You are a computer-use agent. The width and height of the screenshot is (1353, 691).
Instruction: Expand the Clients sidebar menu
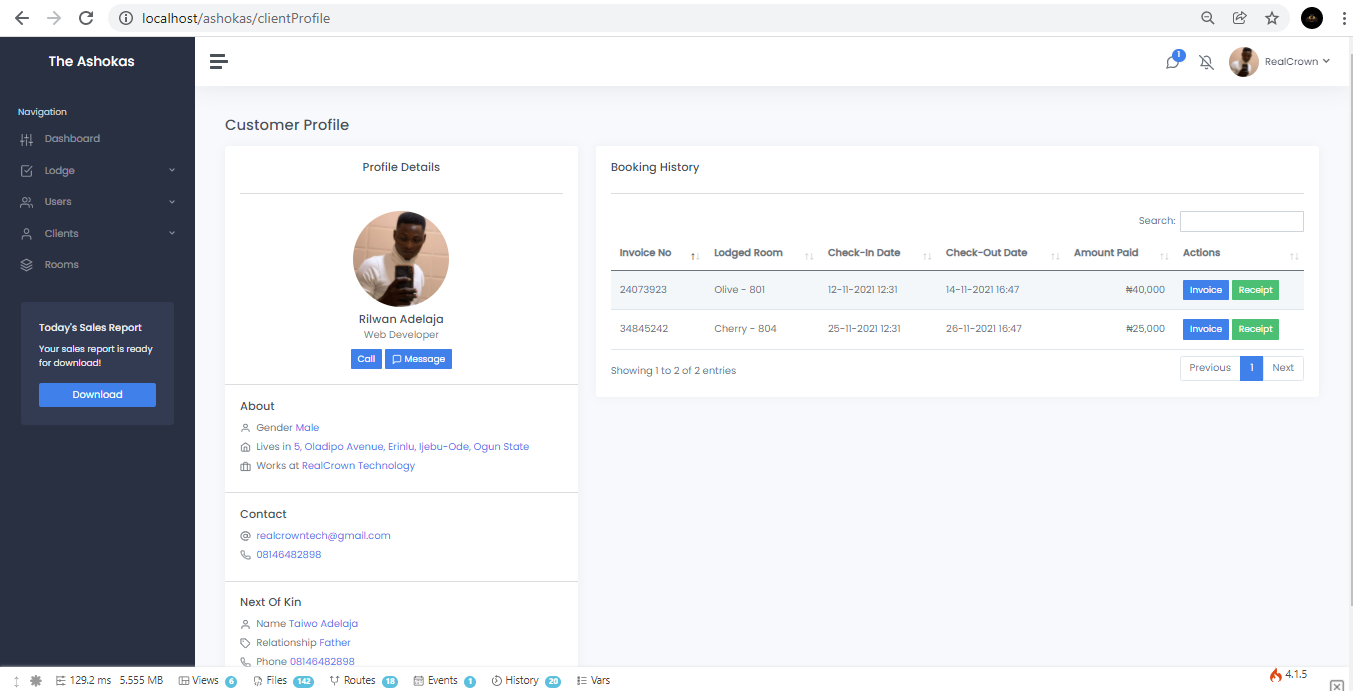[x=97, y=234]
